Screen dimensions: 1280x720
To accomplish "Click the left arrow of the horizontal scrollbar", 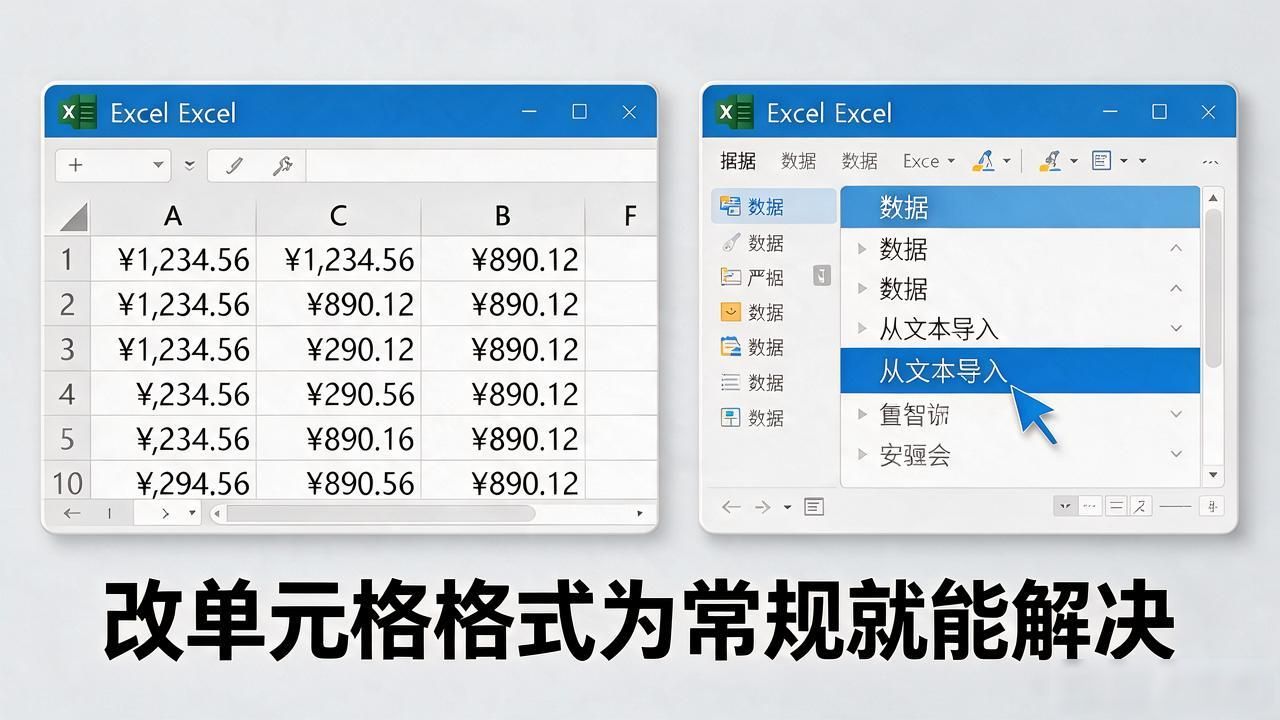I will pos(217,513).
